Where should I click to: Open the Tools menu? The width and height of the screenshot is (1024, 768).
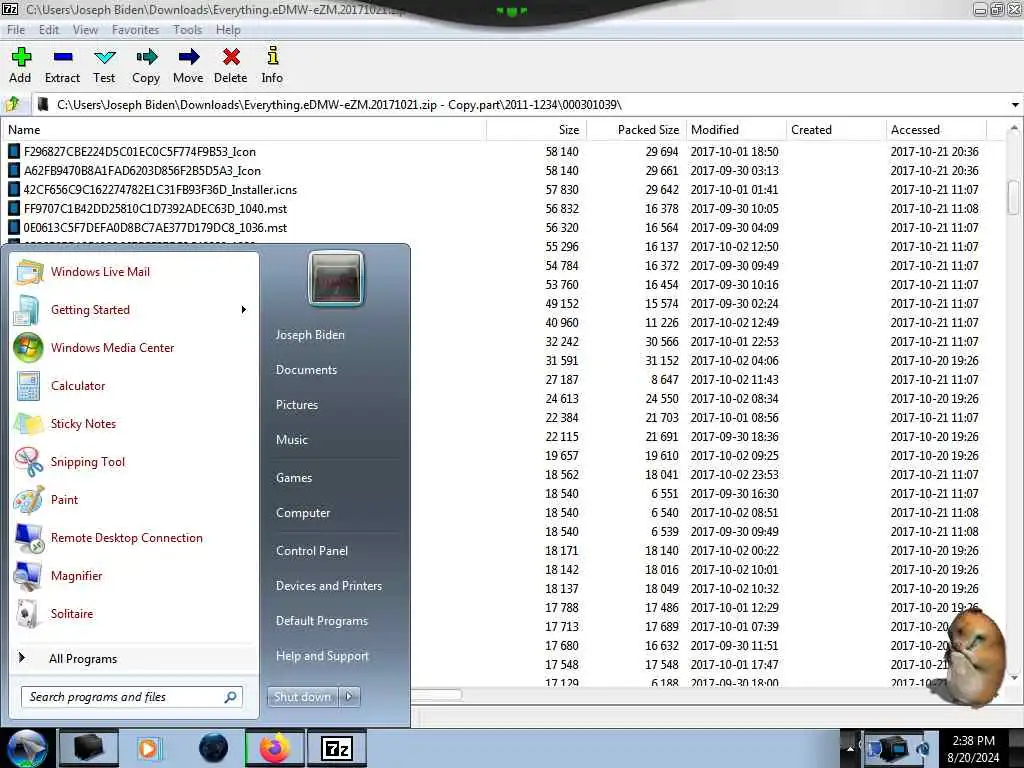pyautogui.click(x=187, y=30)
